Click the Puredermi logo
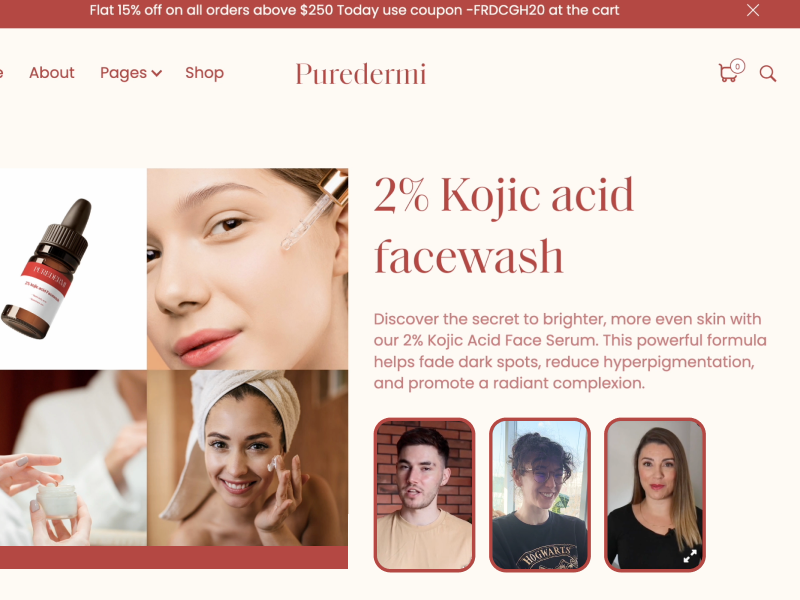 click(360, 74)
